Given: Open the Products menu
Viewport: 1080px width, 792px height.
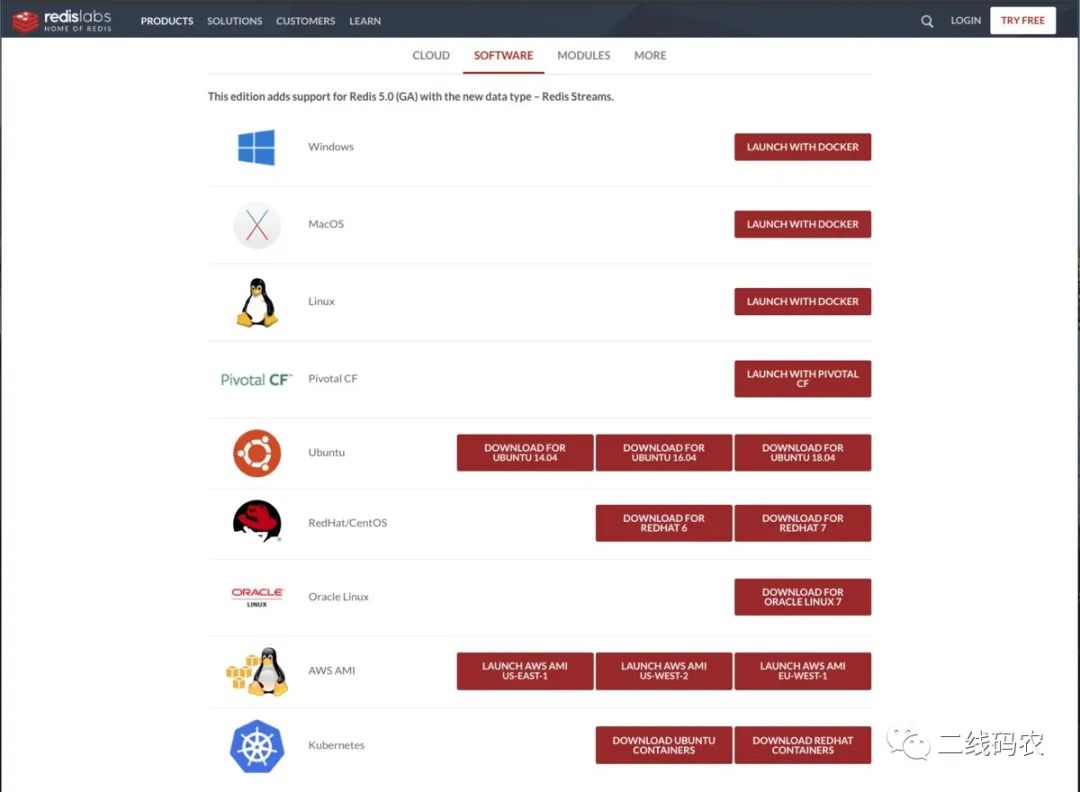Looking at the screenshot, I should click(x=167, y=21).
